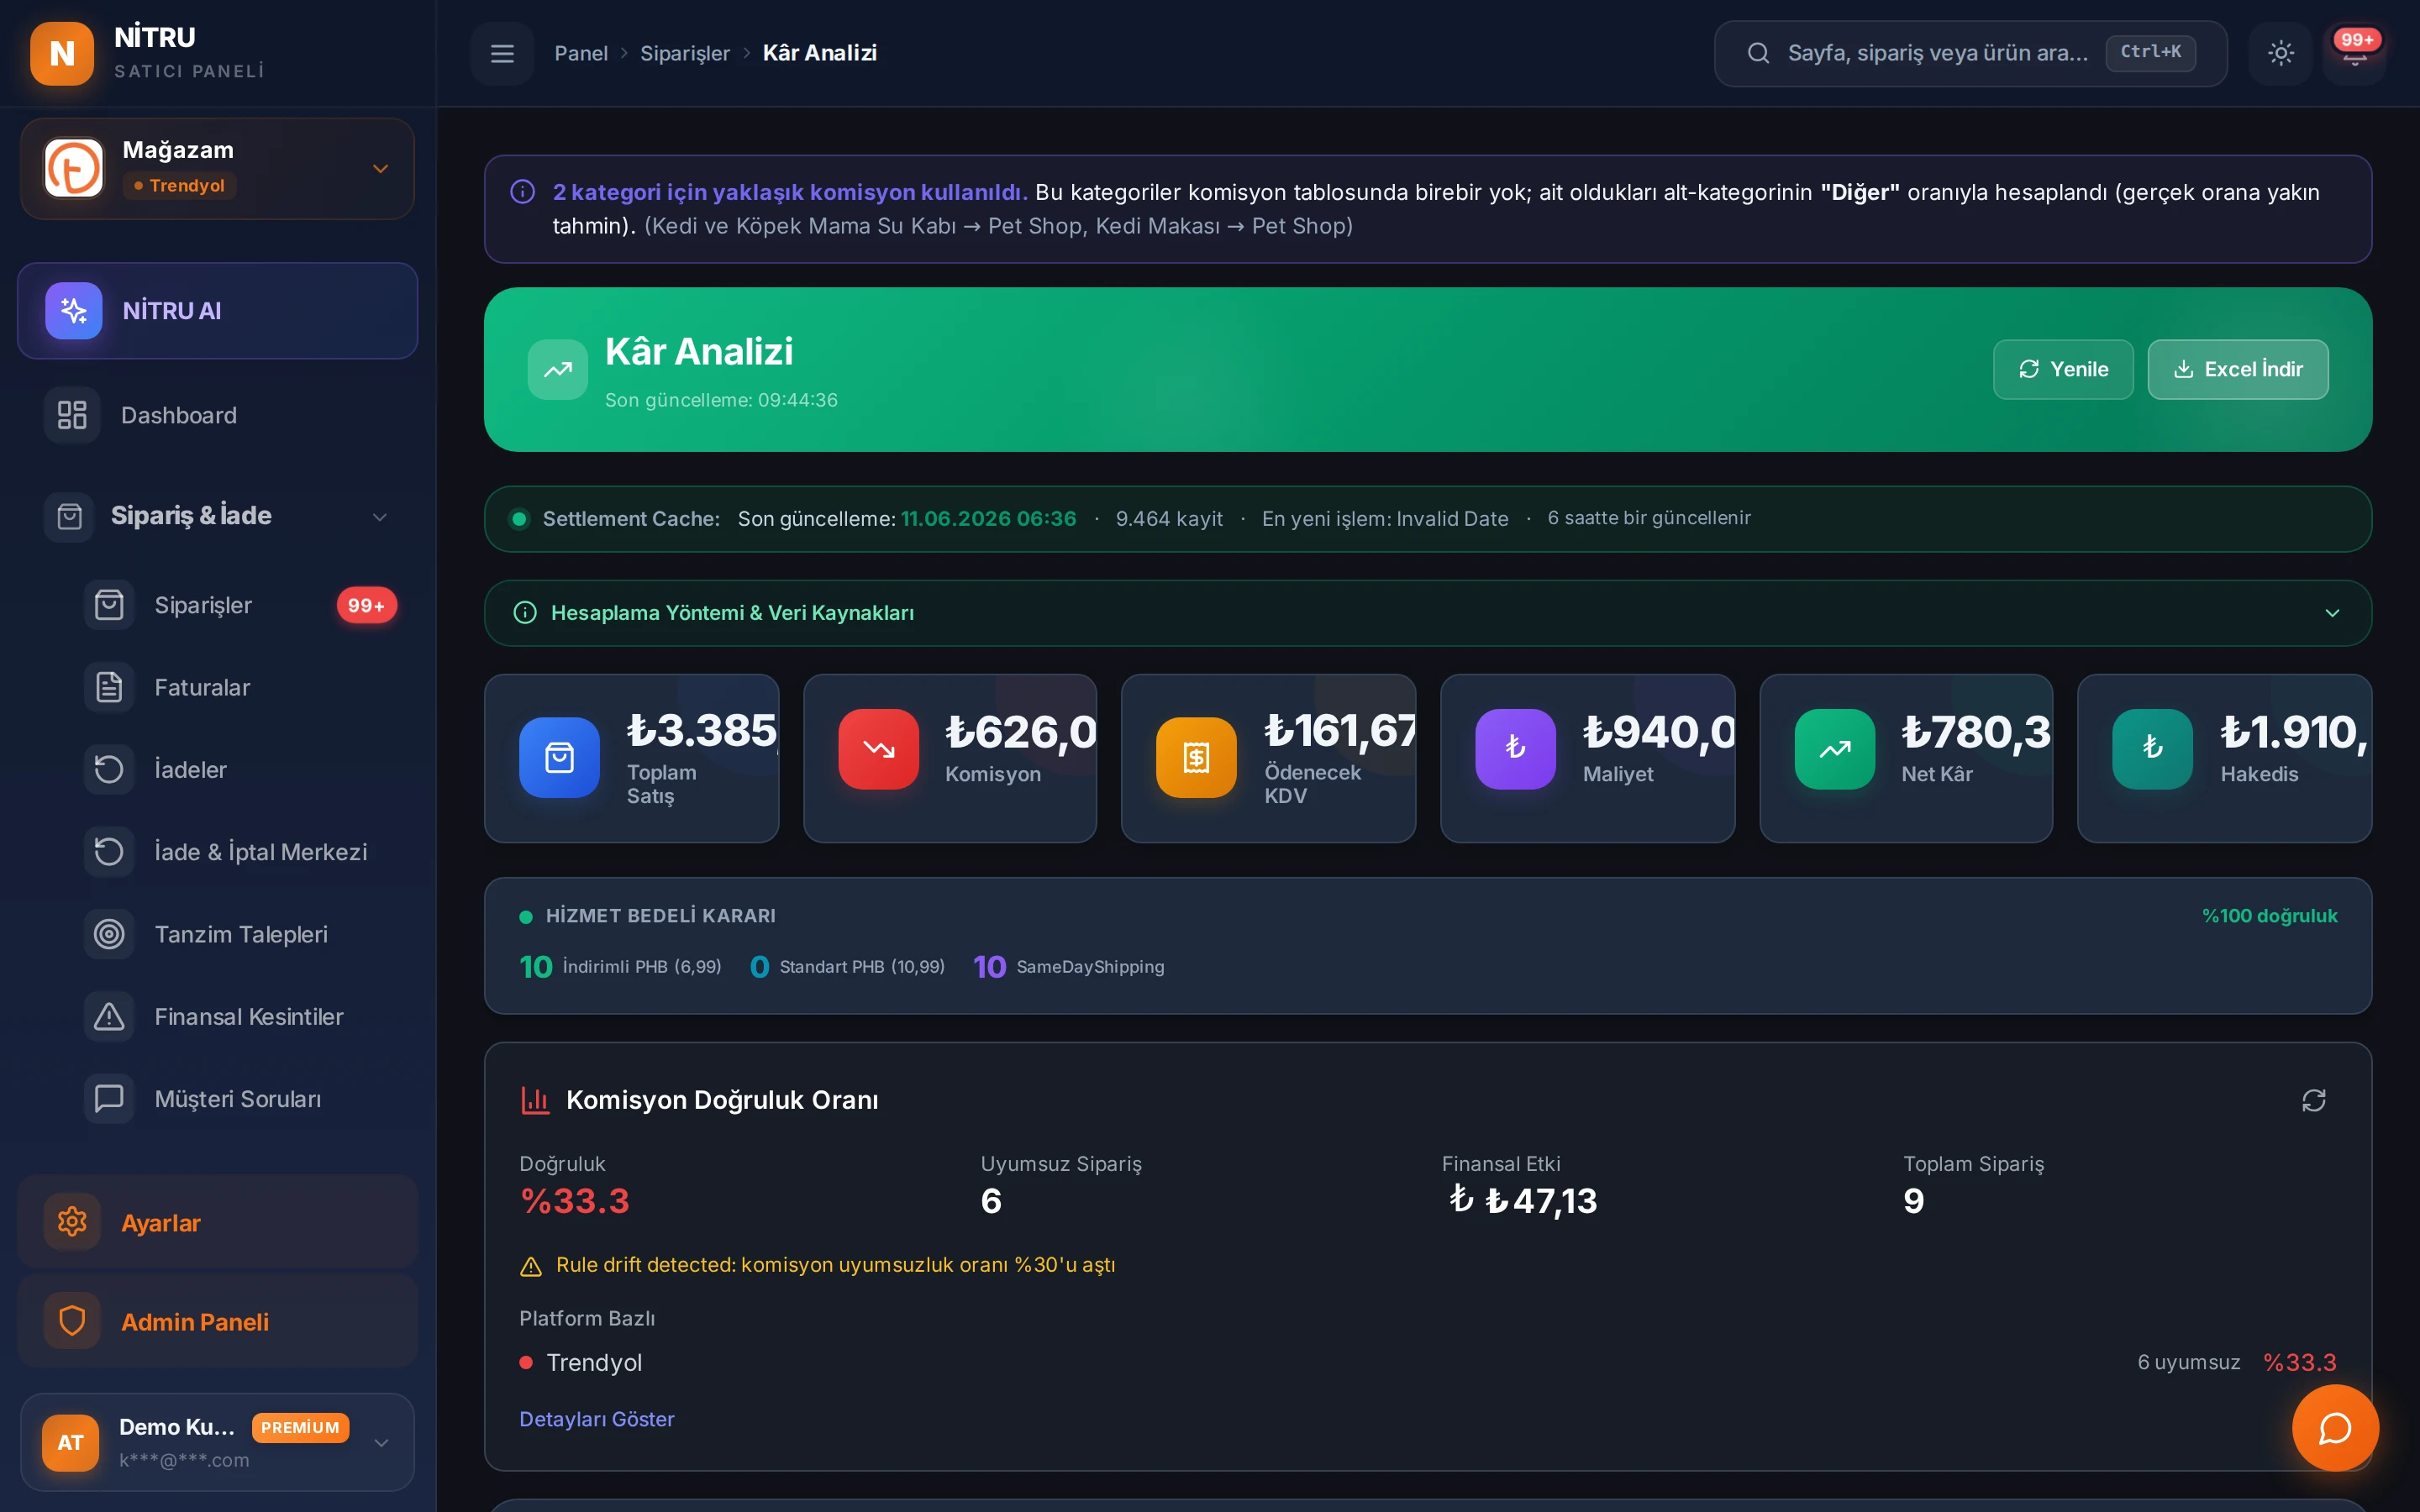Open the NİTRU AI menu item
This screenshot has width=2420, height=1512.
pyautogui.click(x=217, y=310)
